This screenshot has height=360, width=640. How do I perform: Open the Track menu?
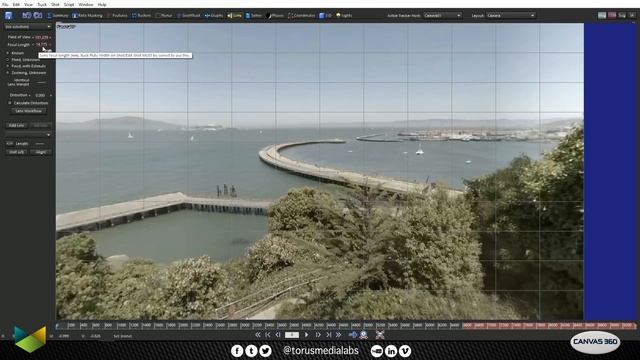tap(42, 4)
